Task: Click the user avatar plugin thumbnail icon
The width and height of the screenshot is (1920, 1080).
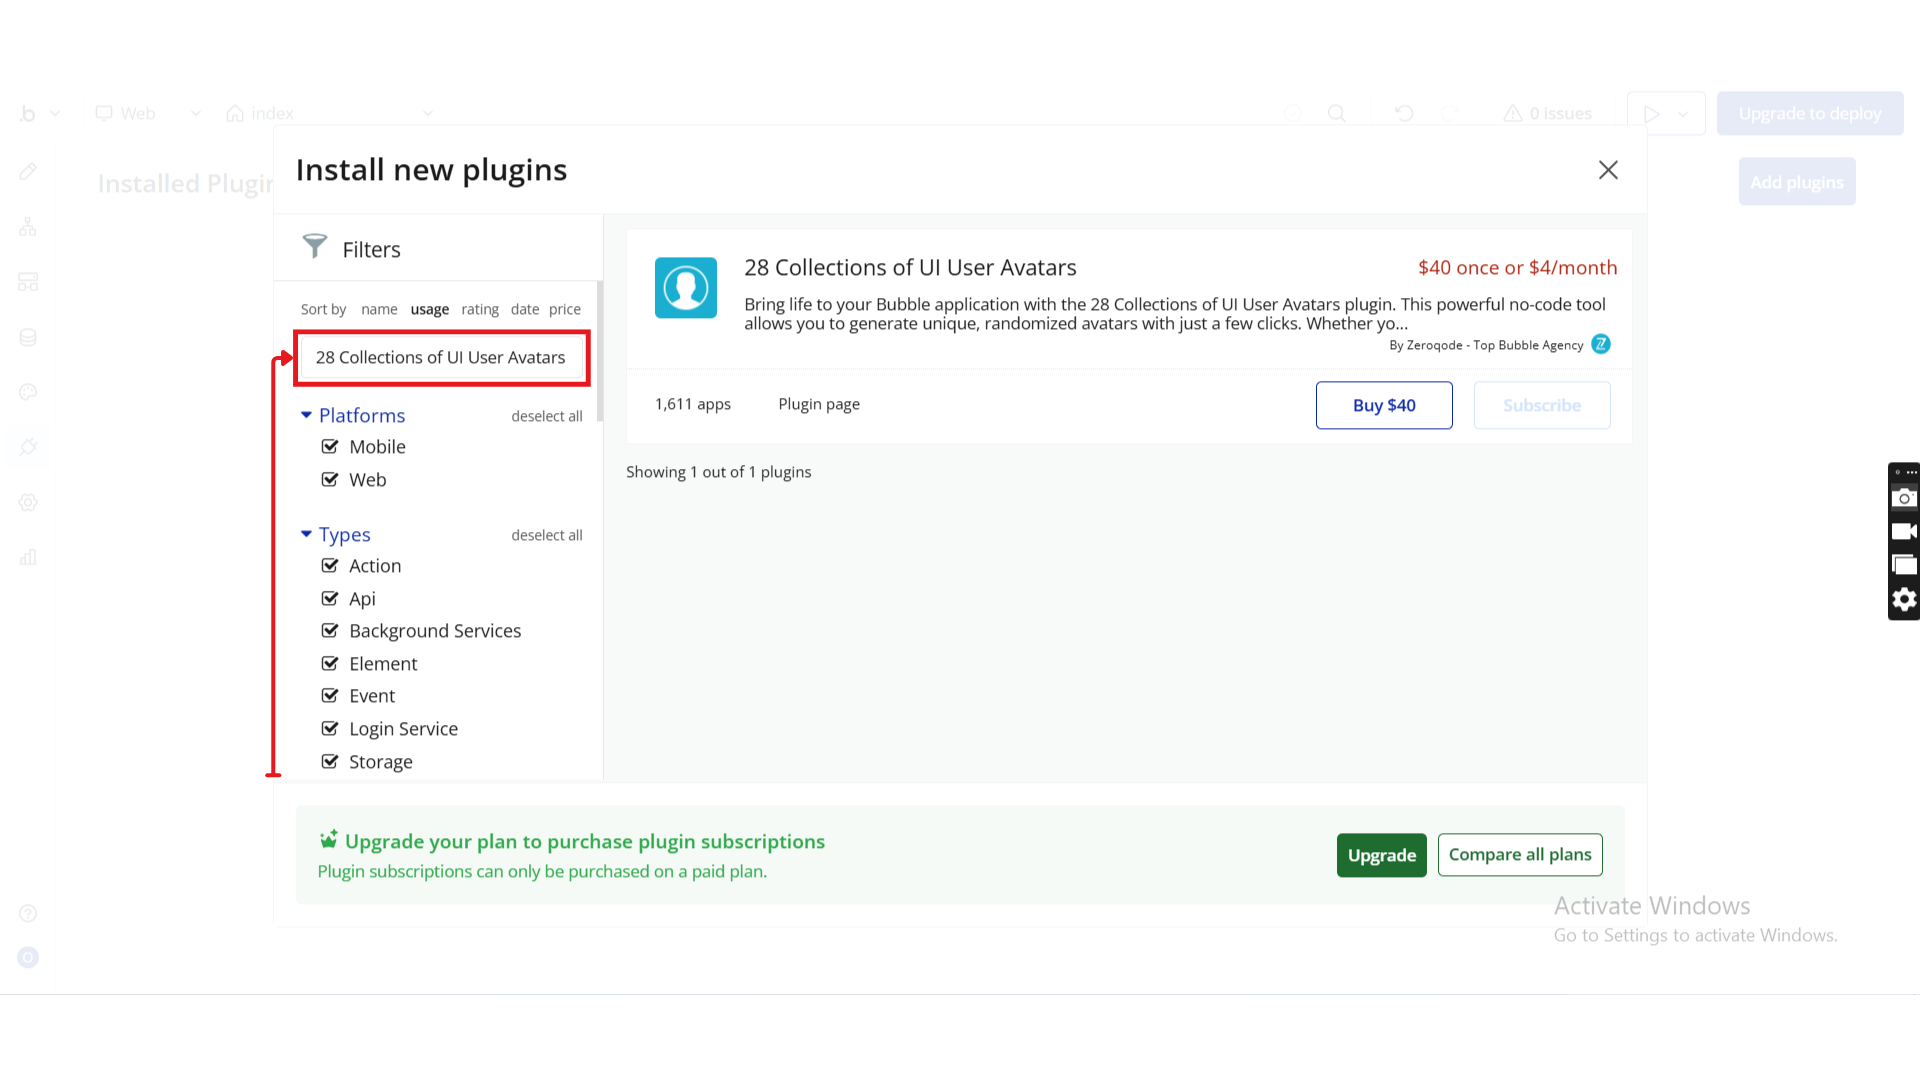Action: 686,288
